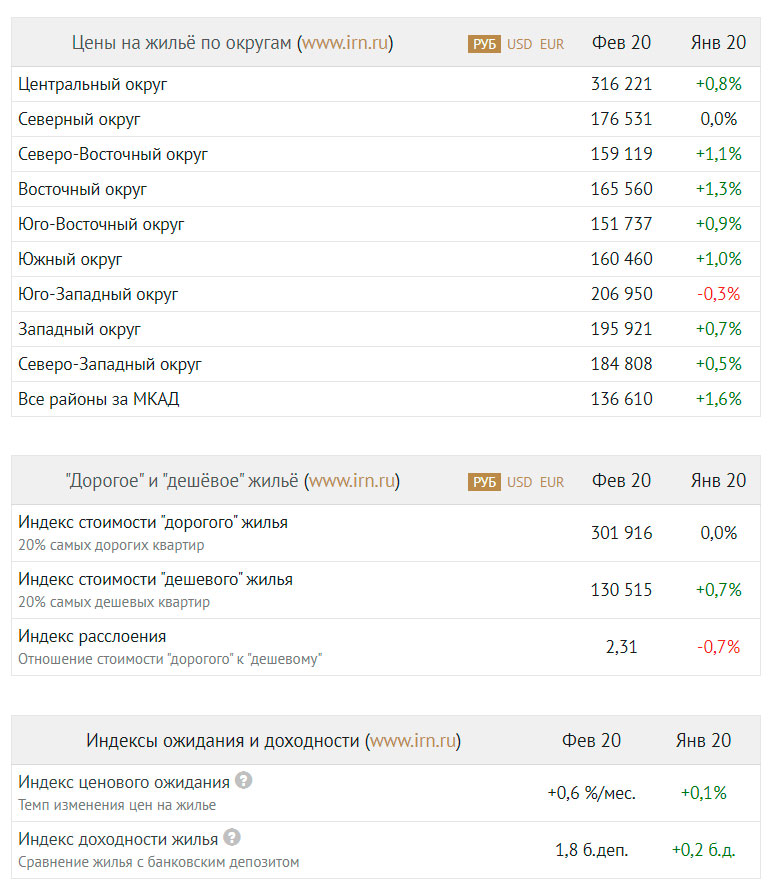Click Индекс стоимости "дорогого" жилья label
Screen dimensions: 772x893
(x=153, y=522)
